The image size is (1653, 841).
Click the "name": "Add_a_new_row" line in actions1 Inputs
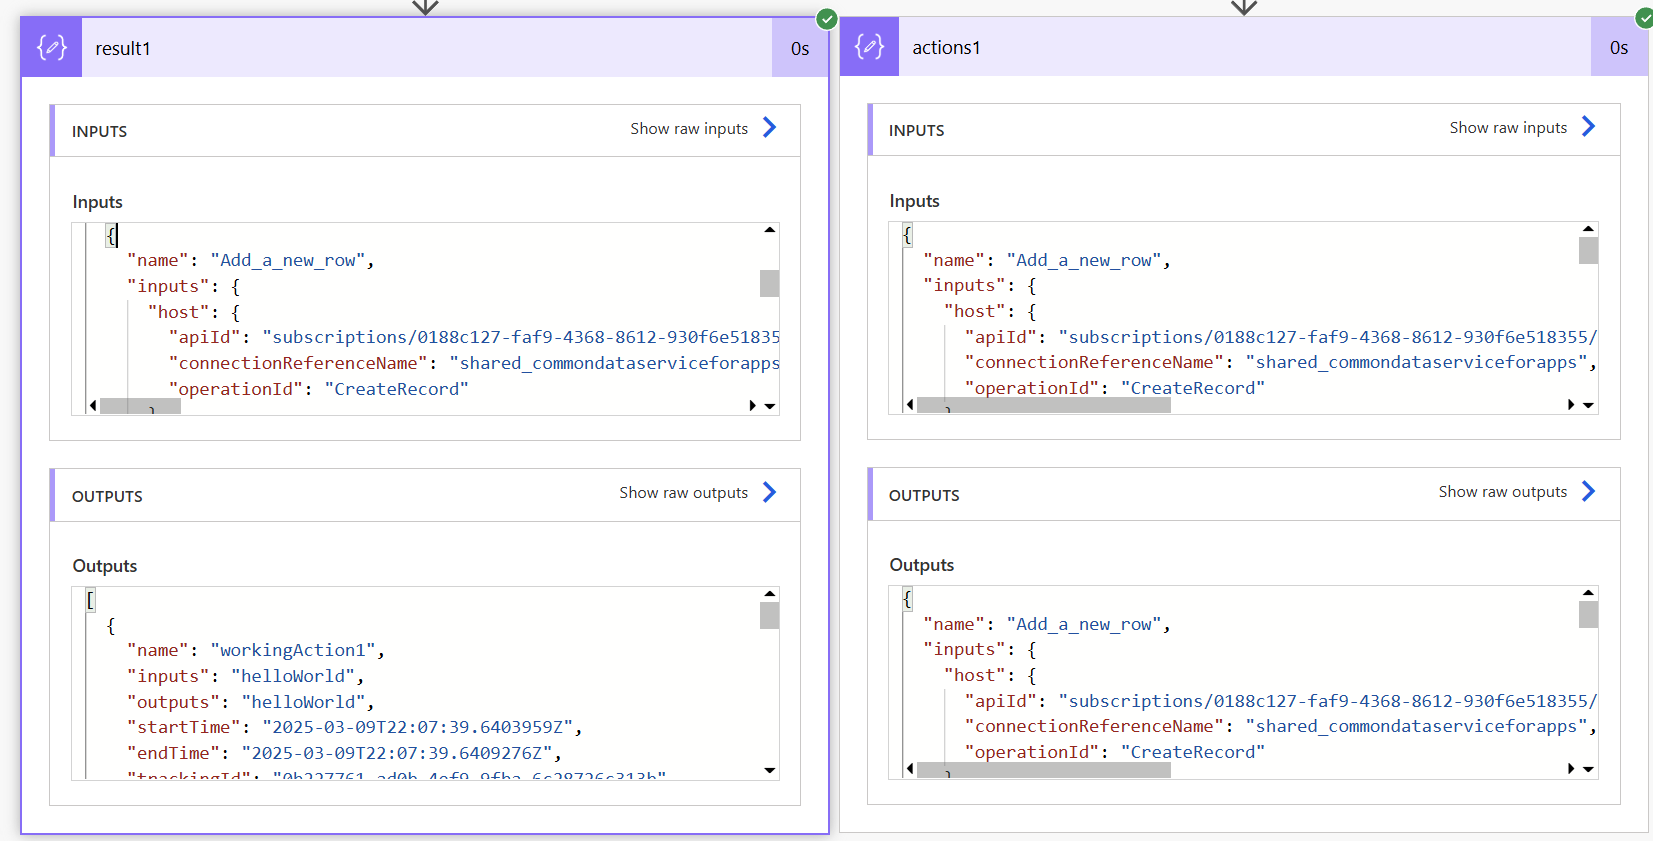[x=1047, y=260]
